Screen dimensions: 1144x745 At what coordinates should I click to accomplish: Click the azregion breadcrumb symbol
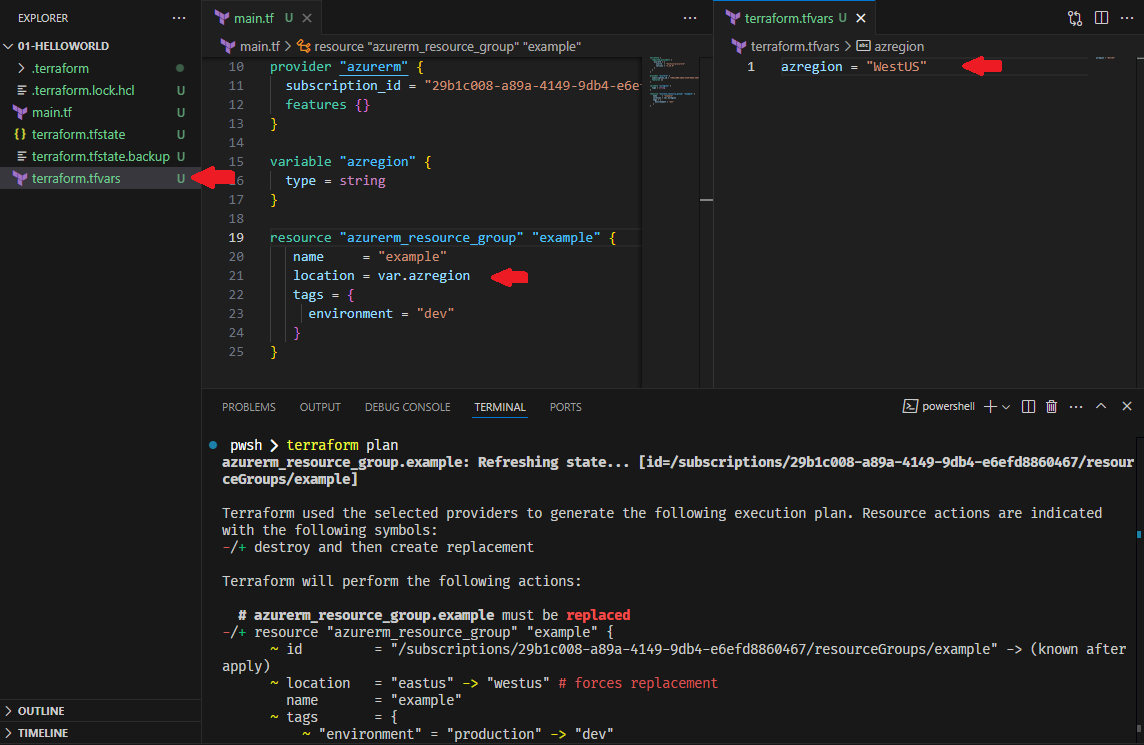coord(890,46)
